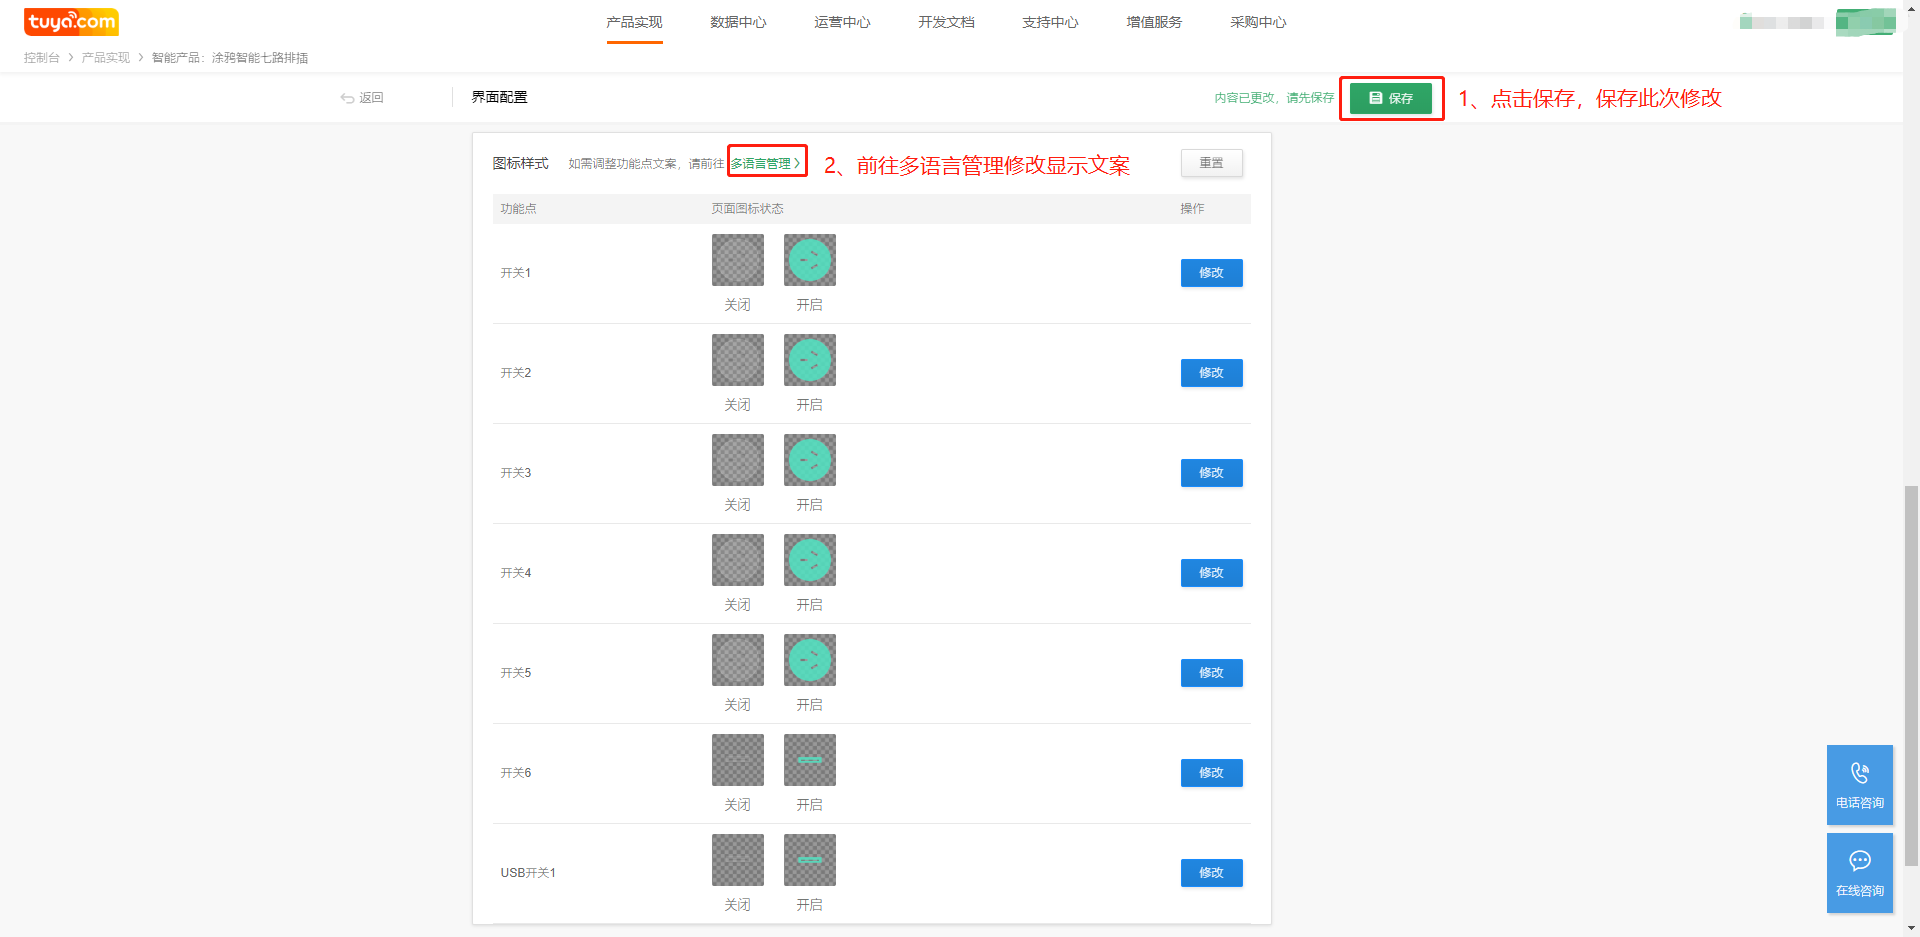
Task: Open 电话咨询 phone consultation widget
Action: 1859,784
